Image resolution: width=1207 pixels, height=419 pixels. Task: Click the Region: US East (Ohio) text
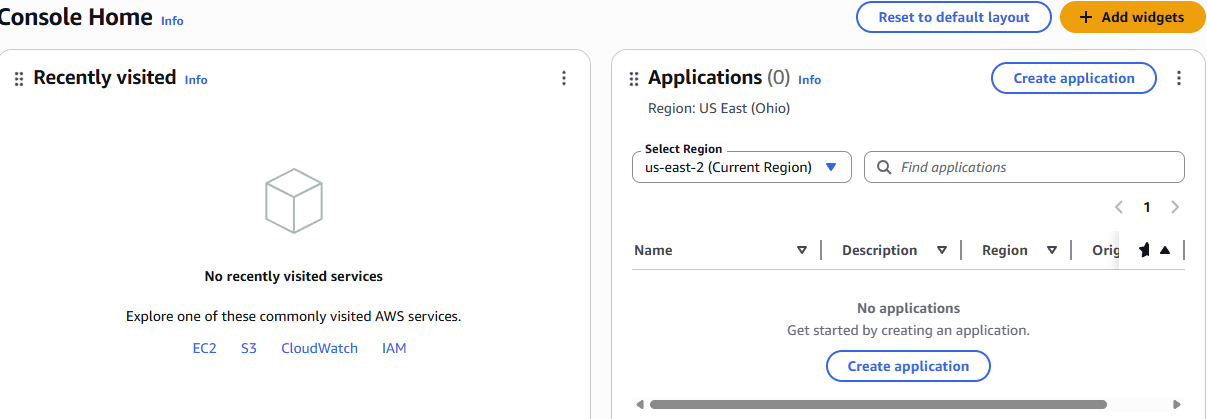pos(719,108)
